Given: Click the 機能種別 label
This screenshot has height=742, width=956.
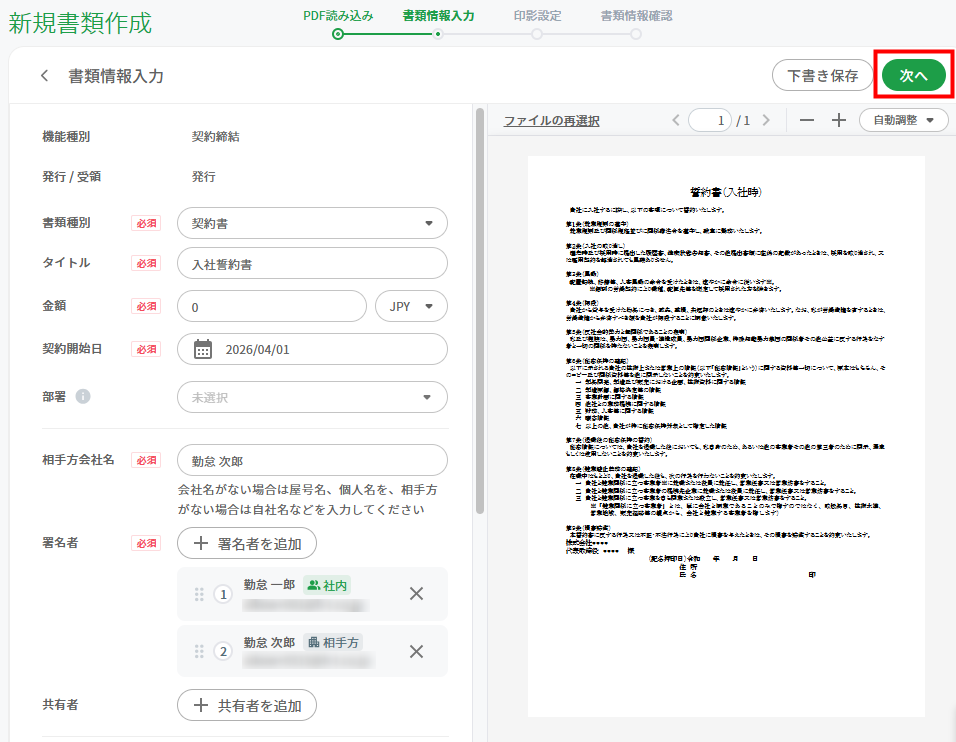Looking at the screenshot, I should click(x=66, y=137).
